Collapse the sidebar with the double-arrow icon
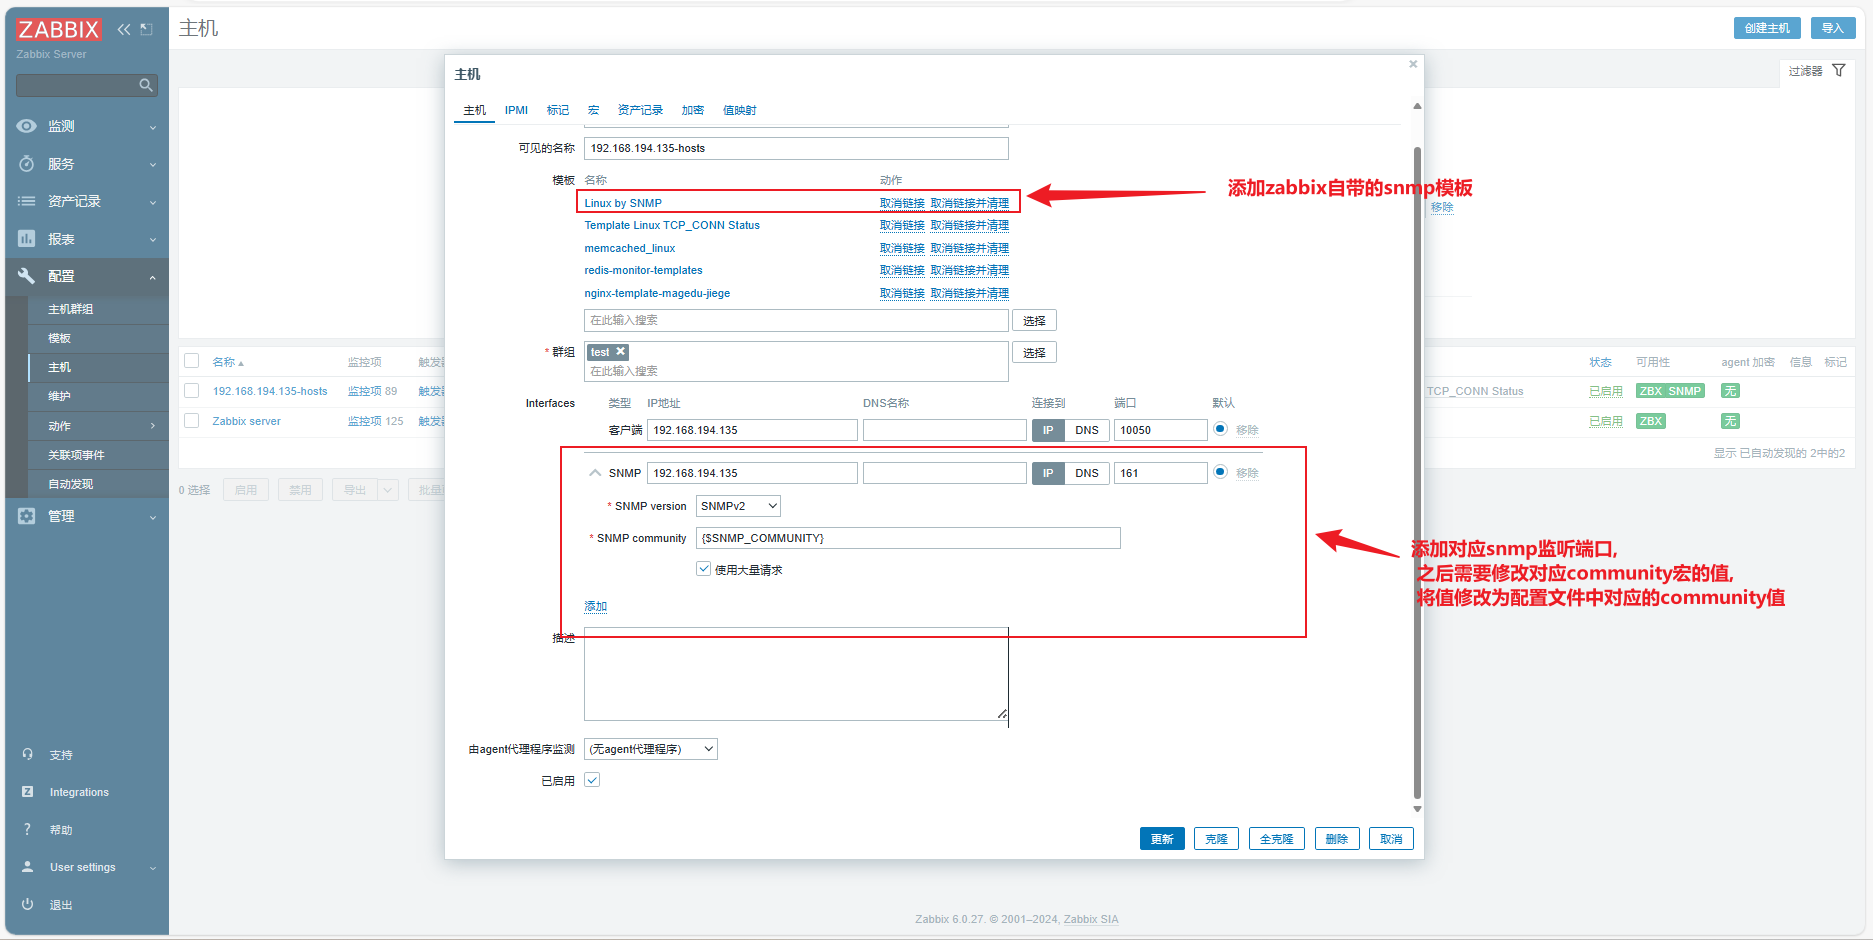 coord(124,29)
